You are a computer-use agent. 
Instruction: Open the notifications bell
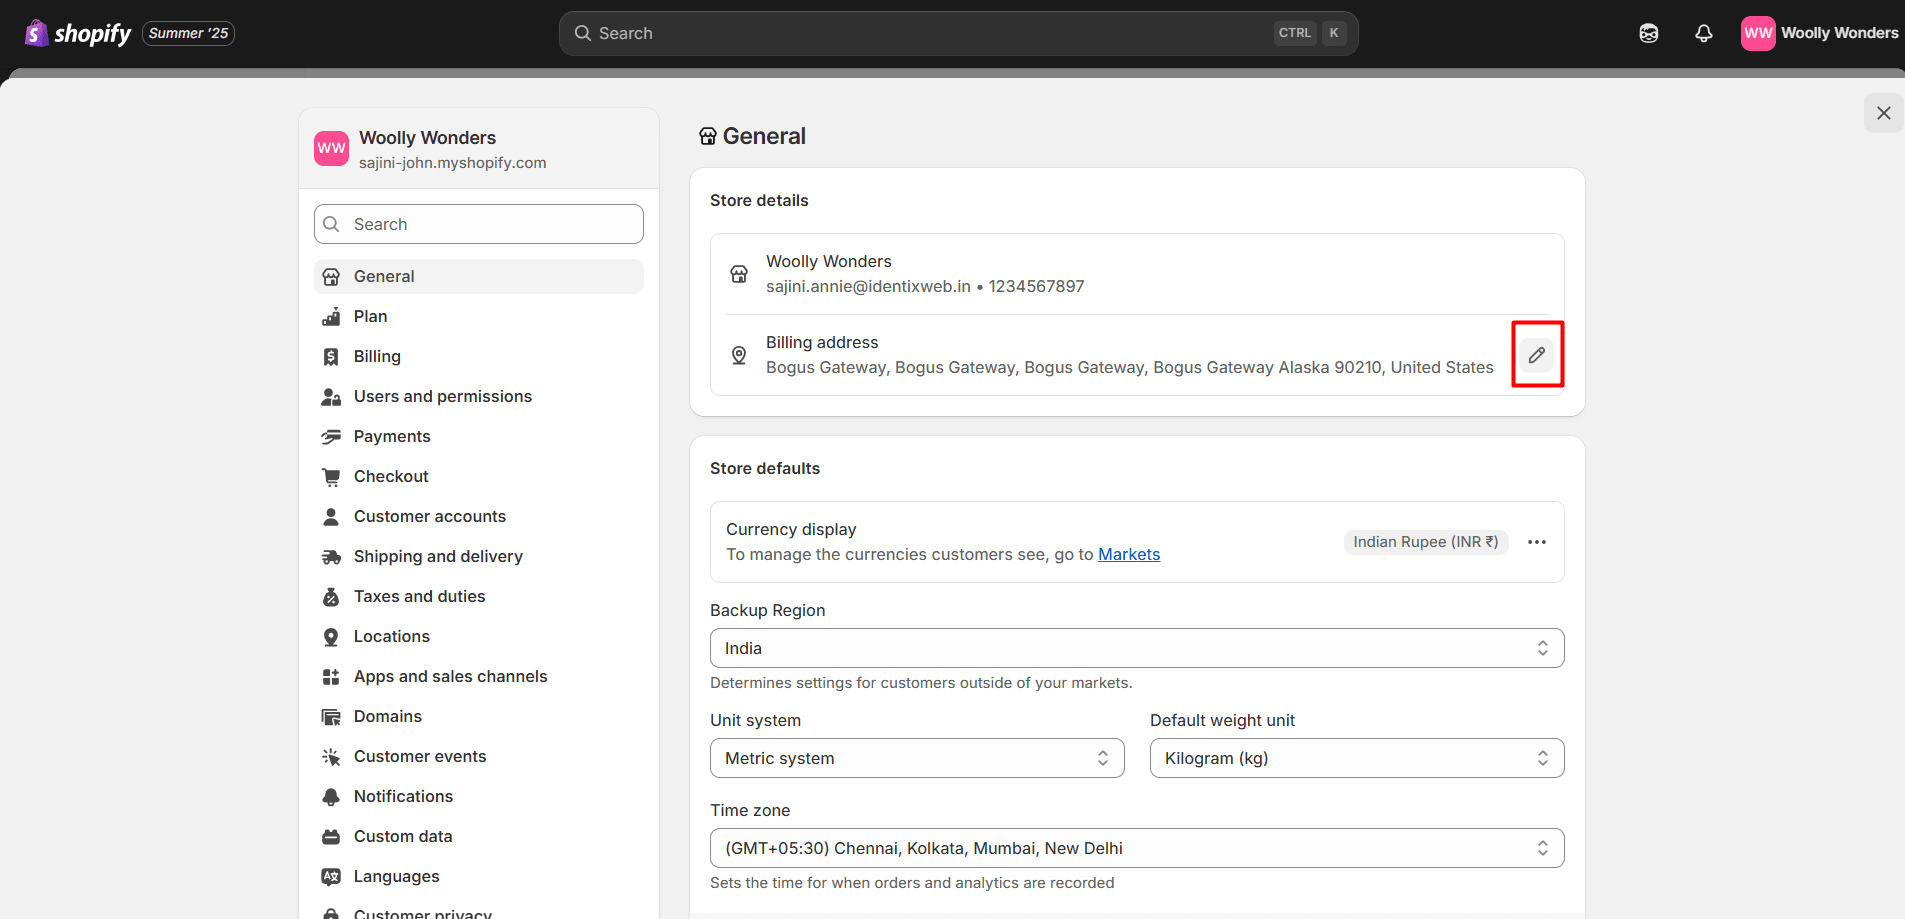coord(1704,33)
